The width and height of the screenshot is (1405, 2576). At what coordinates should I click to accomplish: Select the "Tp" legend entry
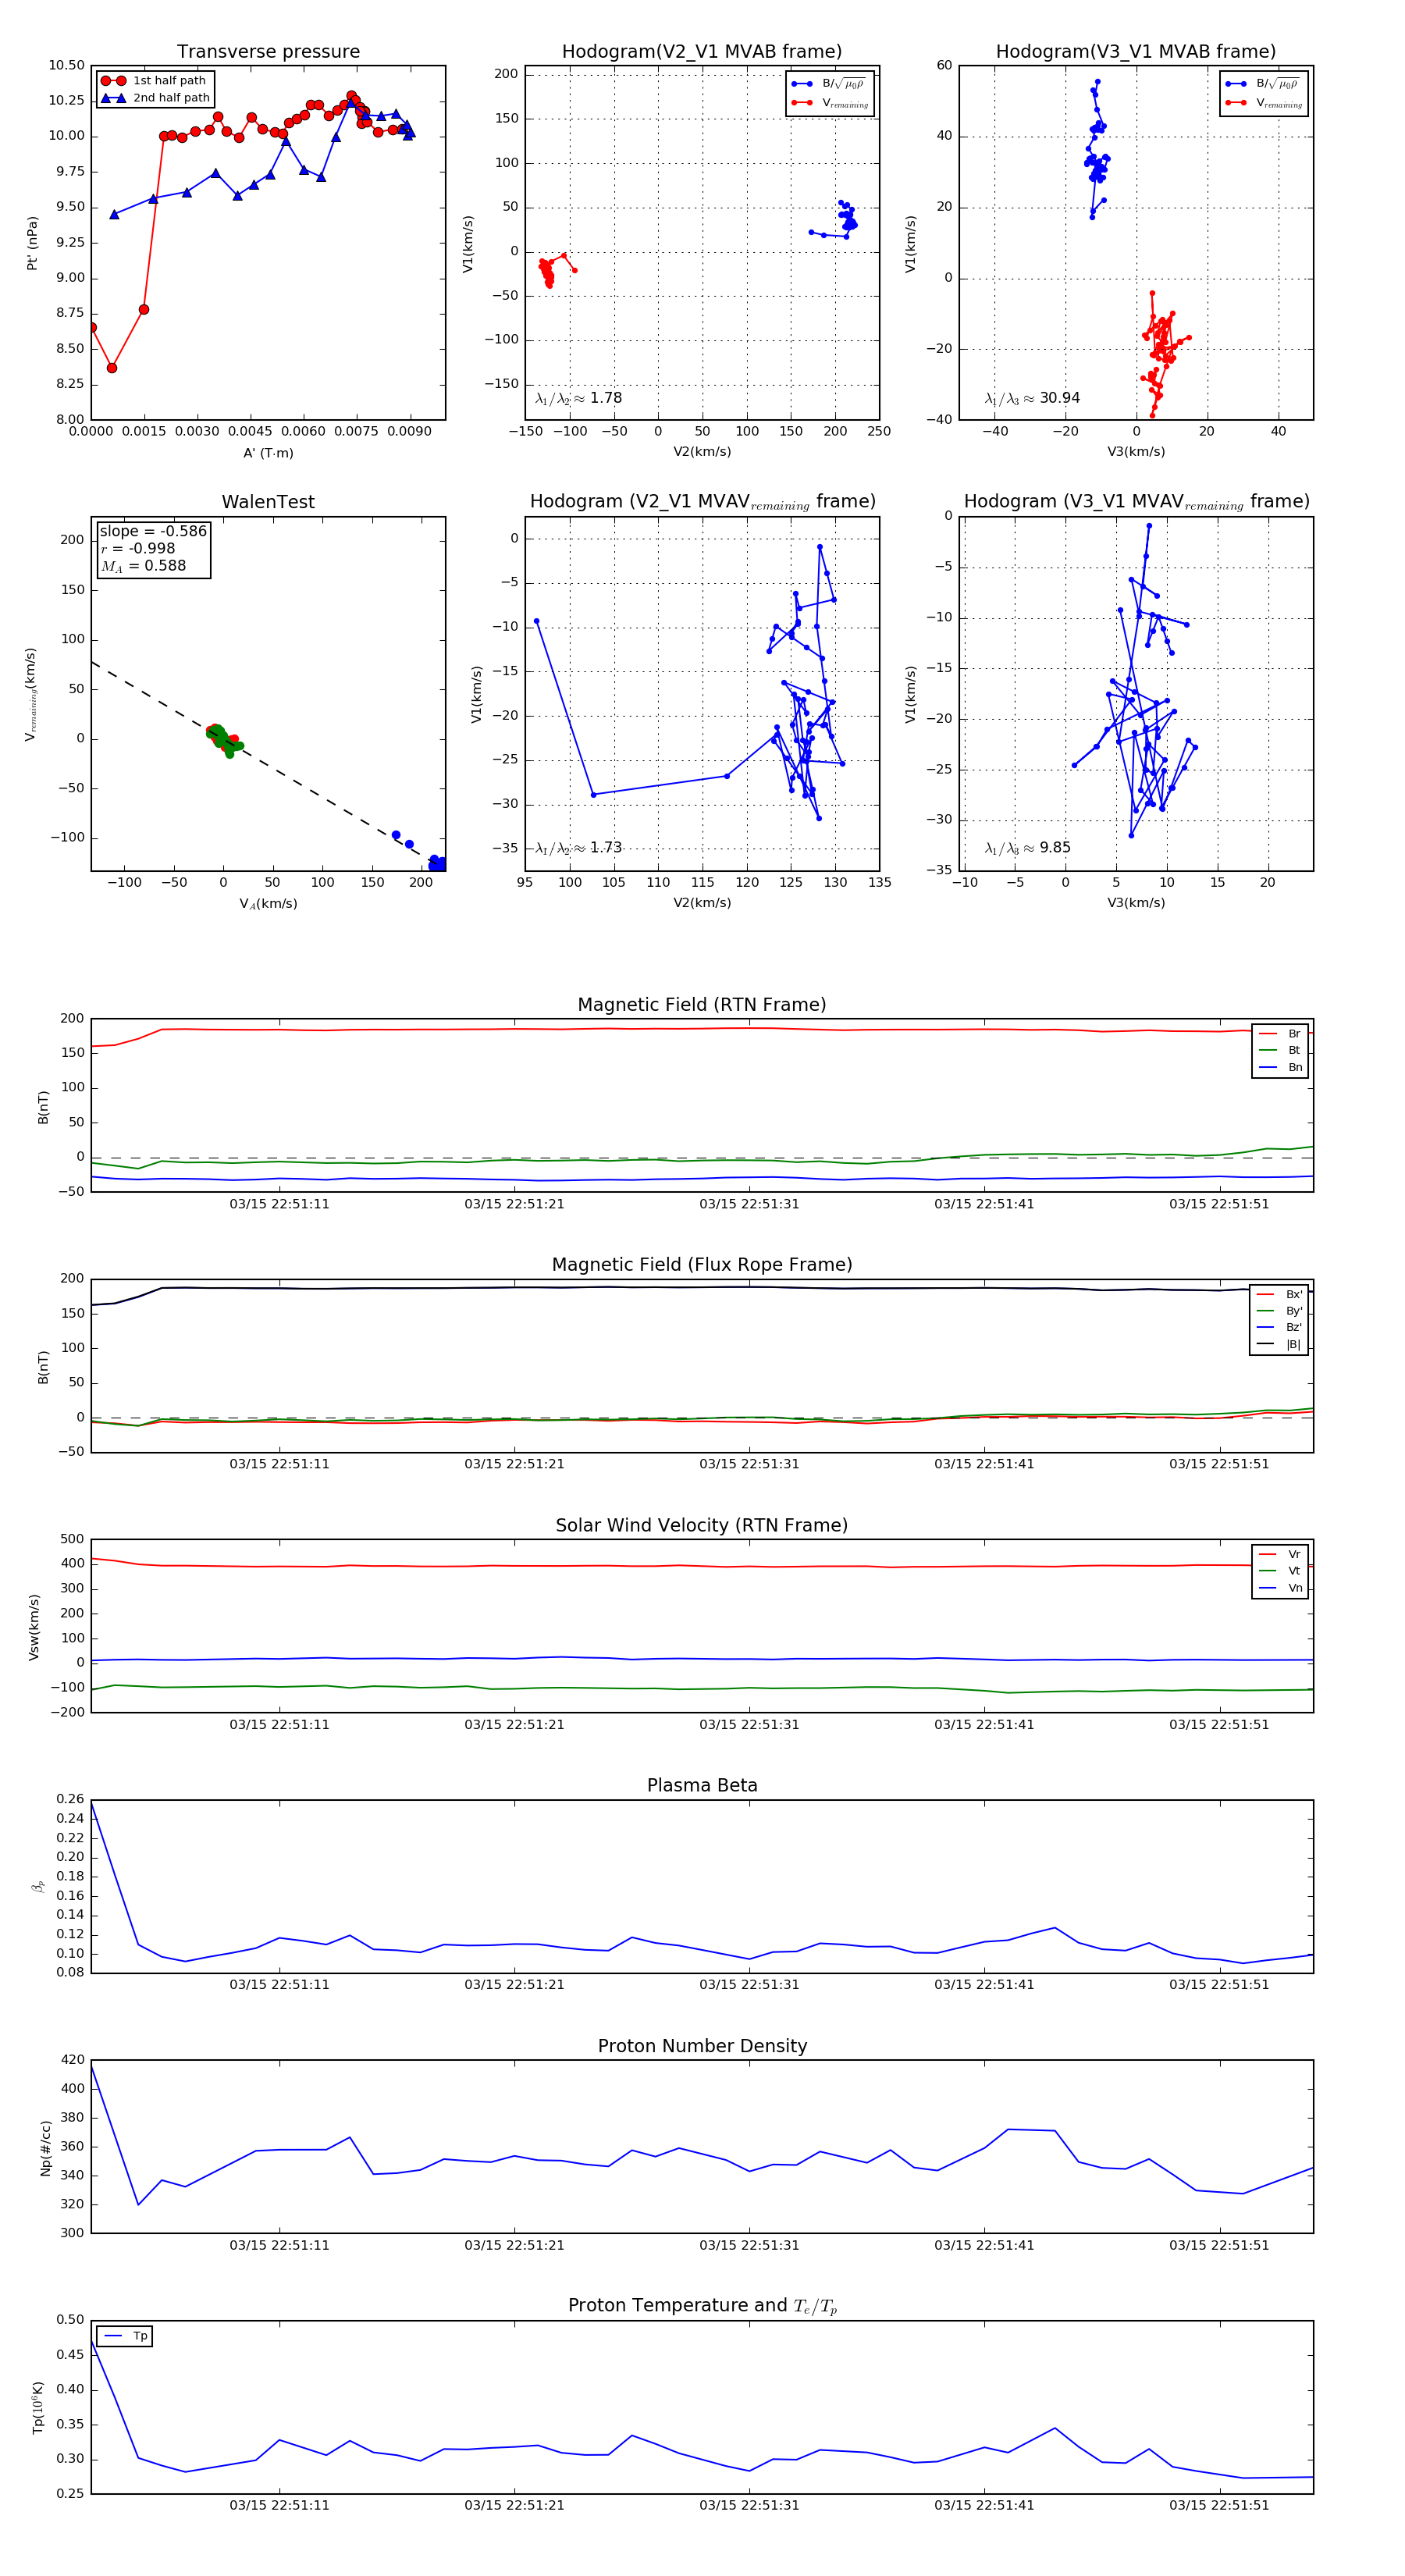point(125,2336)
